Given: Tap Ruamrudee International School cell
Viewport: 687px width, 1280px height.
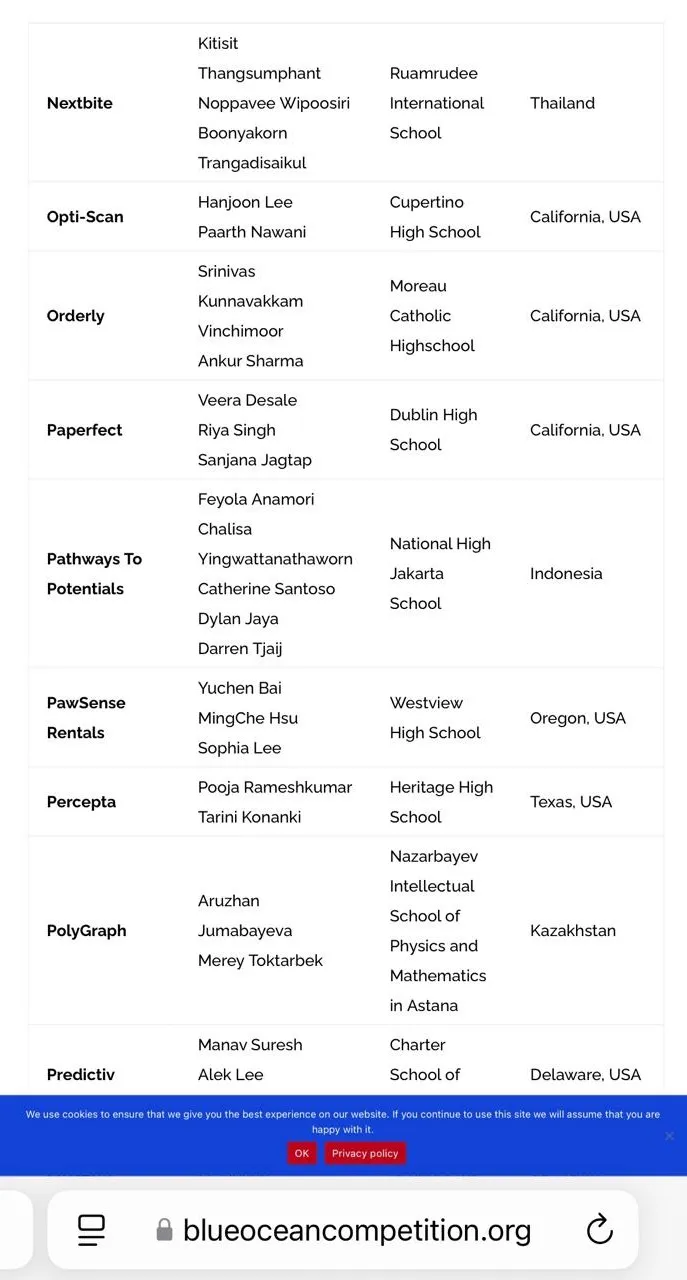Looking at the screenshot, I should pyautogui.click(x=437, y=103).
